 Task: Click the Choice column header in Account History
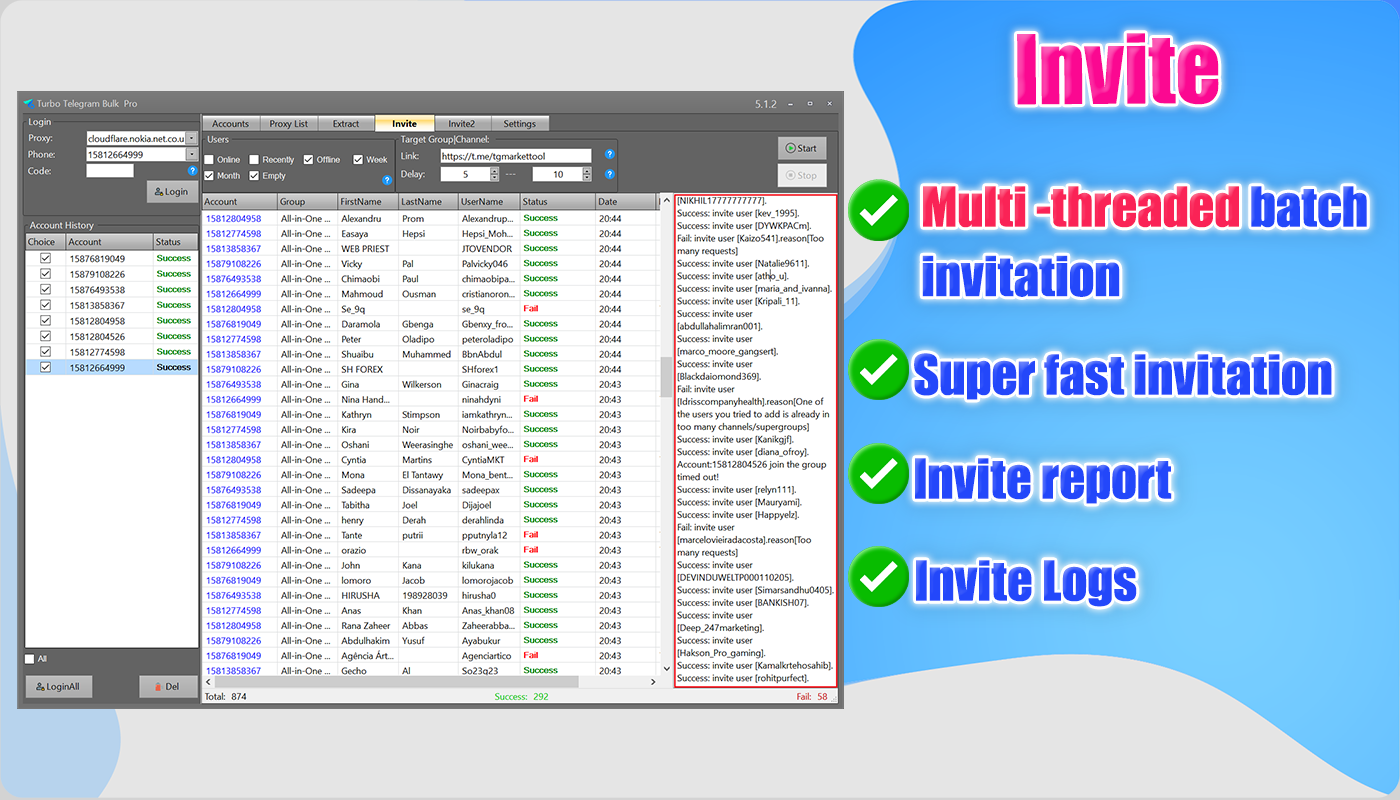pyautogui.click(x=45, y=242)
